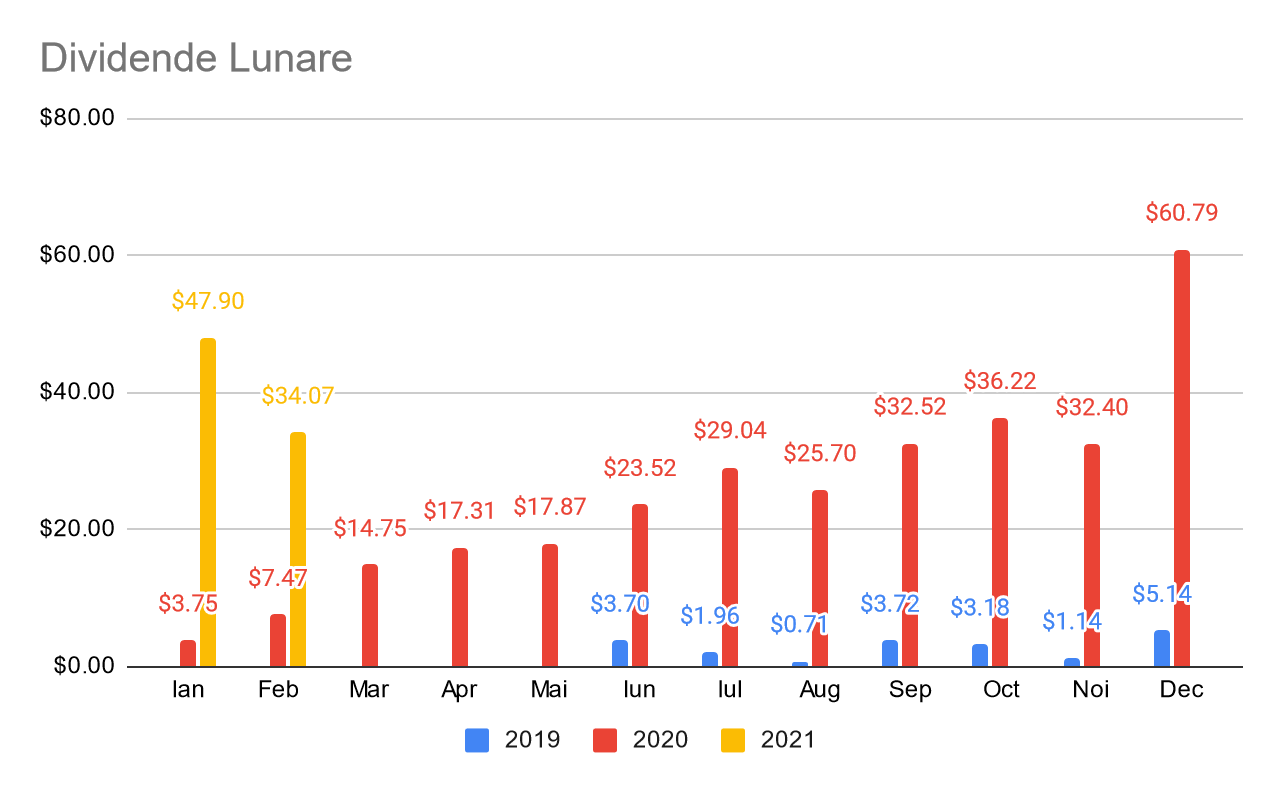This screenshot has height=792, width=1282.
Task: Select the red 2020 bar for Iul
Action: [730, 567]
